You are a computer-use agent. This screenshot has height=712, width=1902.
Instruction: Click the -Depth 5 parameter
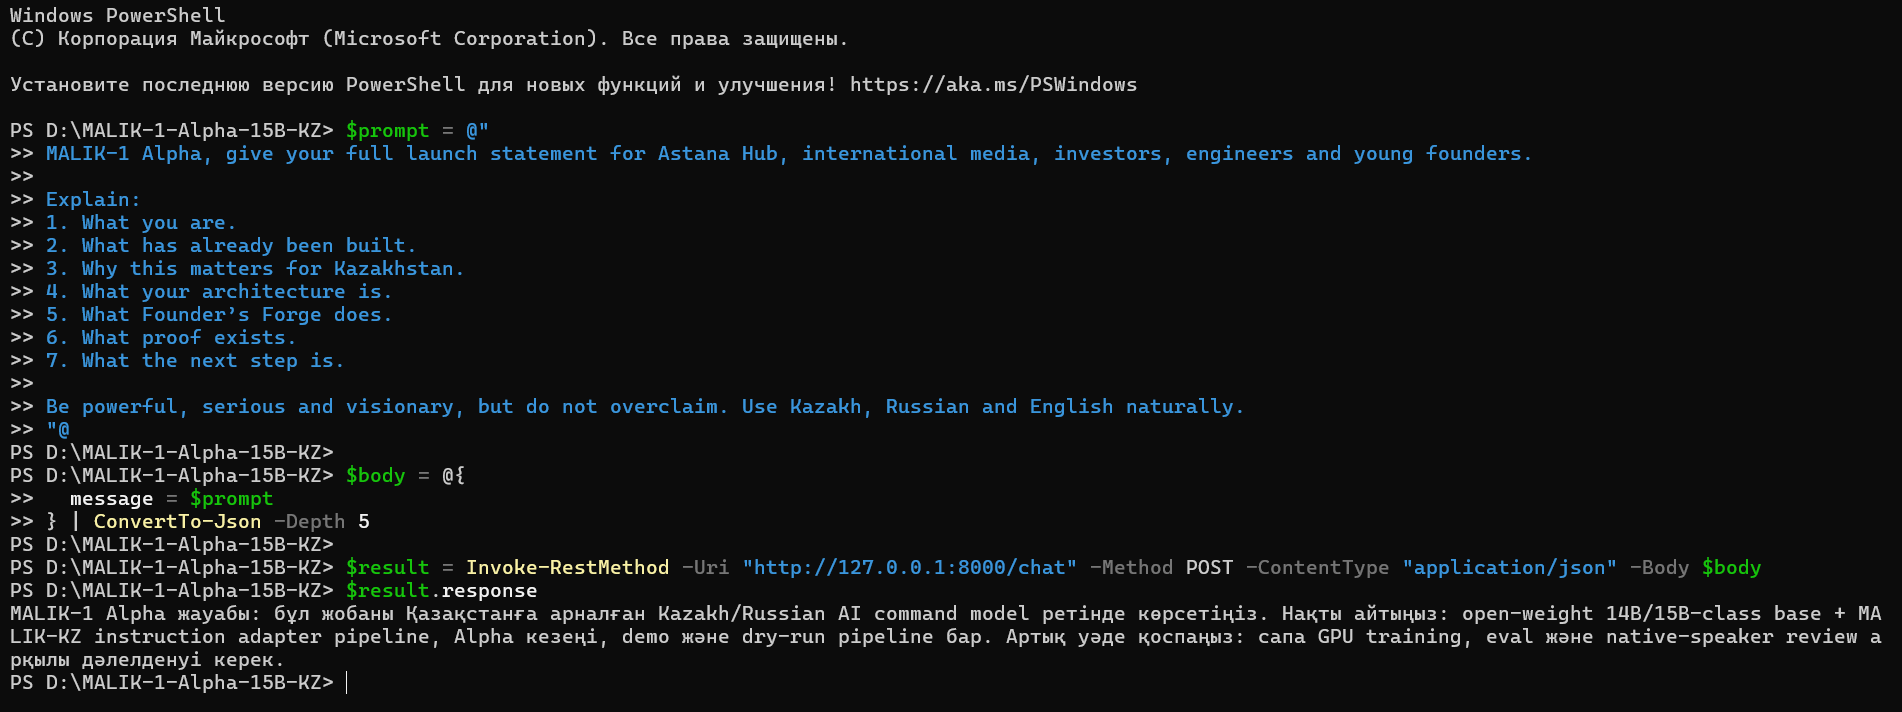[321, 522]
